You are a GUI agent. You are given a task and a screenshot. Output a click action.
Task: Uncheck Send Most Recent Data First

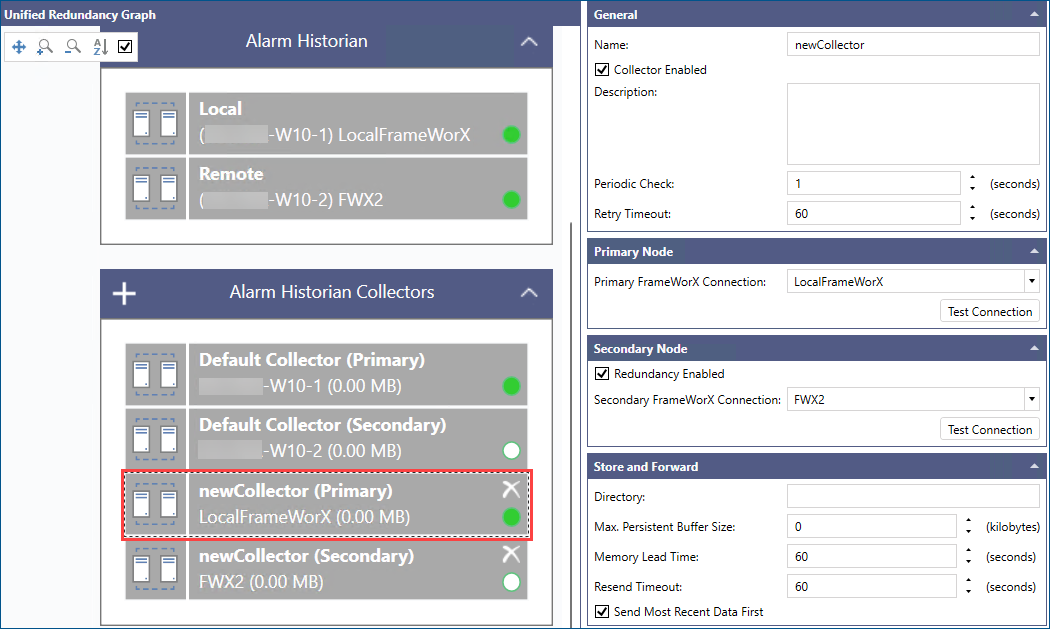point(602,611)
